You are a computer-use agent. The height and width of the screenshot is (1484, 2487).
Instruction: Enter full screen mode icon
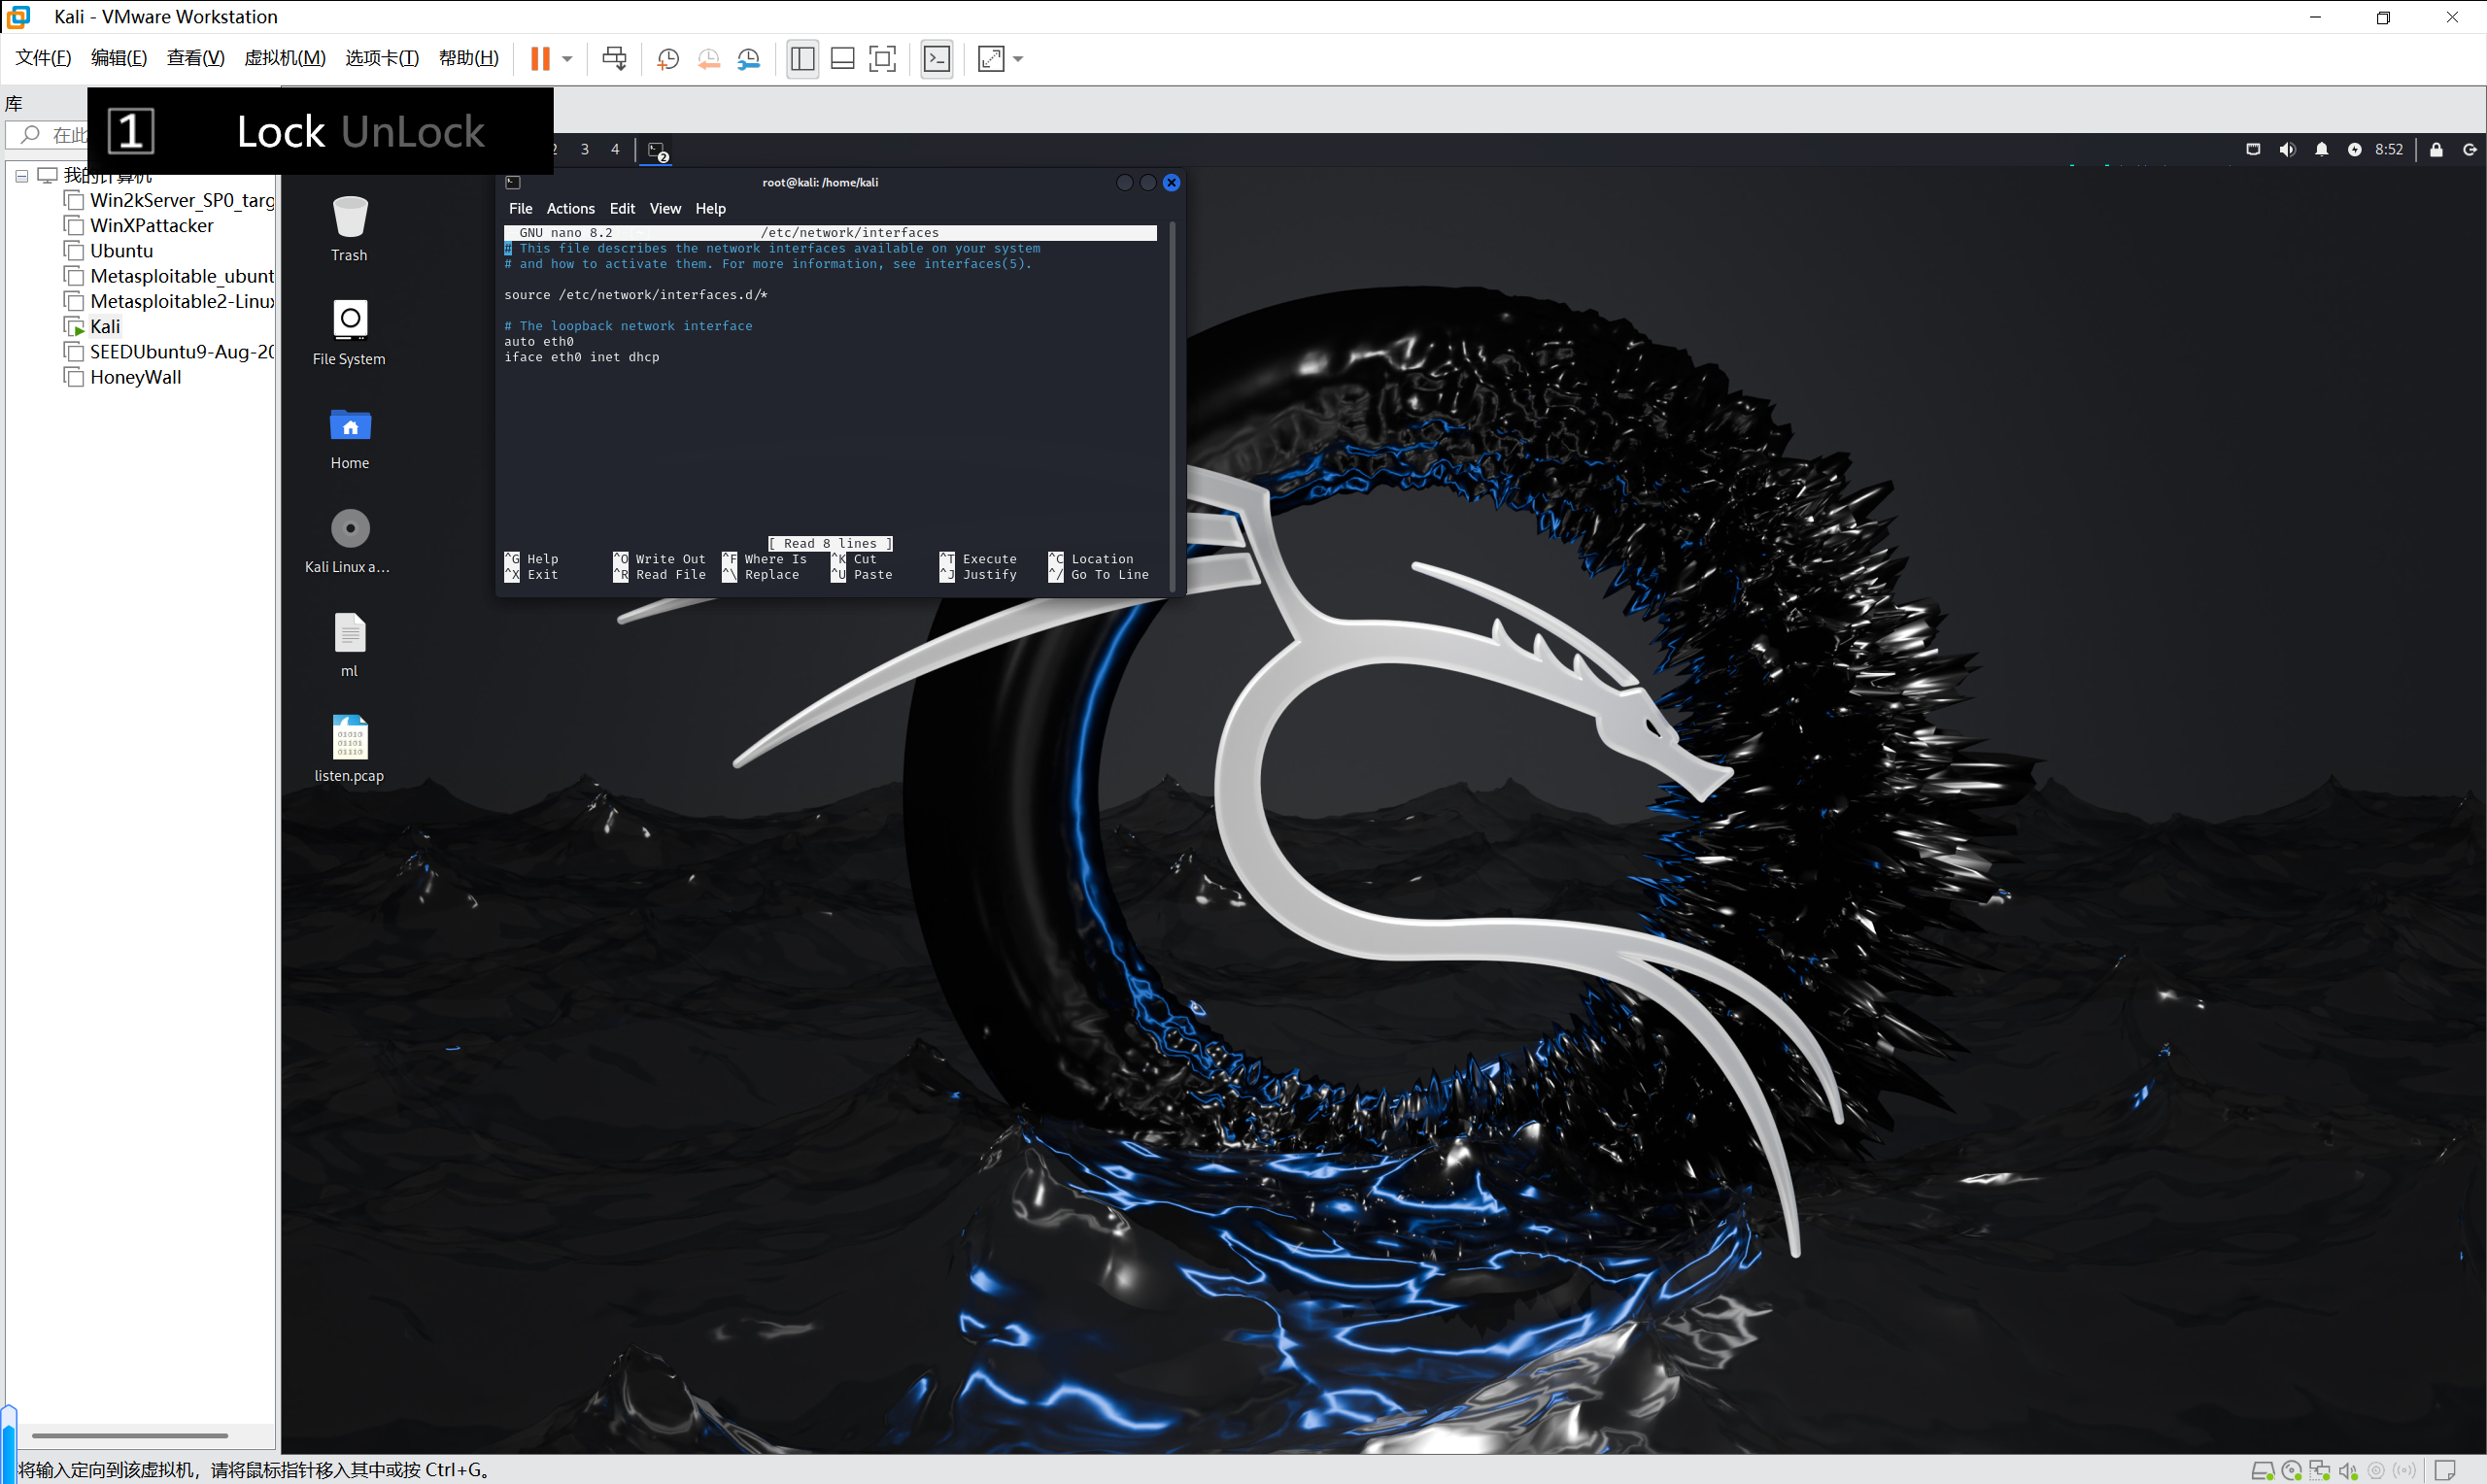coord(882,59)
